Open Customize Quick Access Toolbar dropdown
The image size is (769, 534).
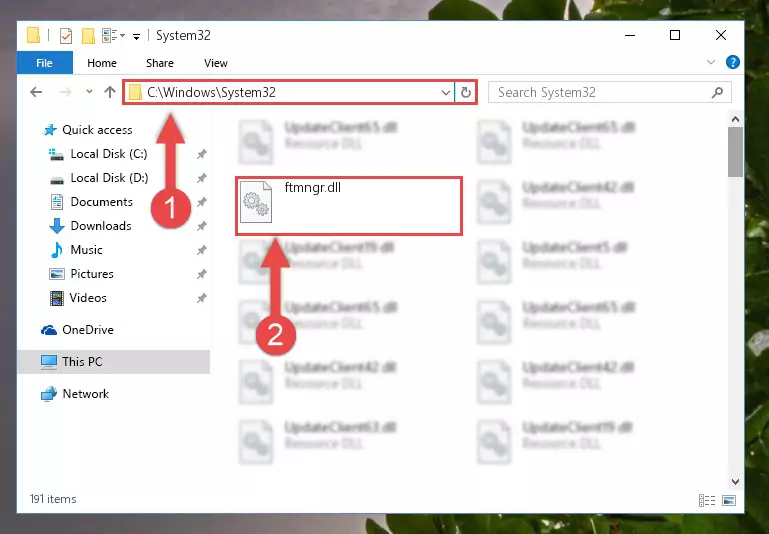pos(136,36)
